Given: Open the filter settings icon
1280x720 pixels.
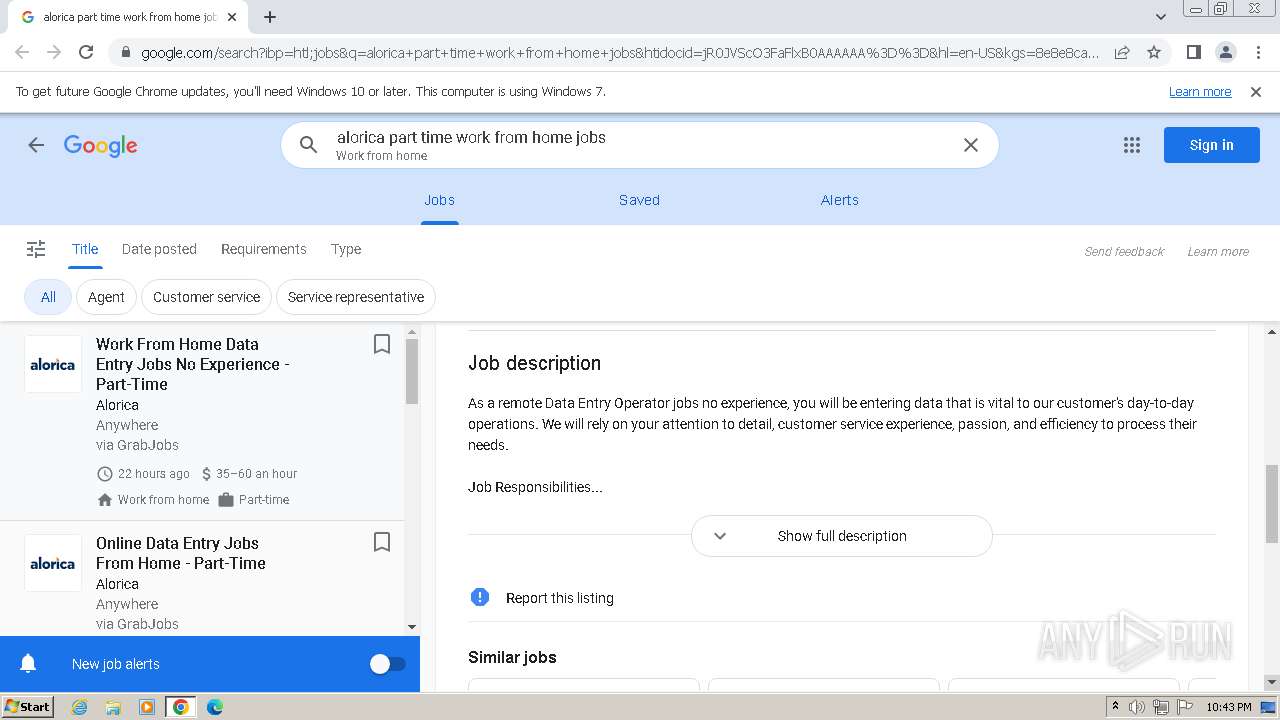Looking at the screenshot, I should (36, 249).
